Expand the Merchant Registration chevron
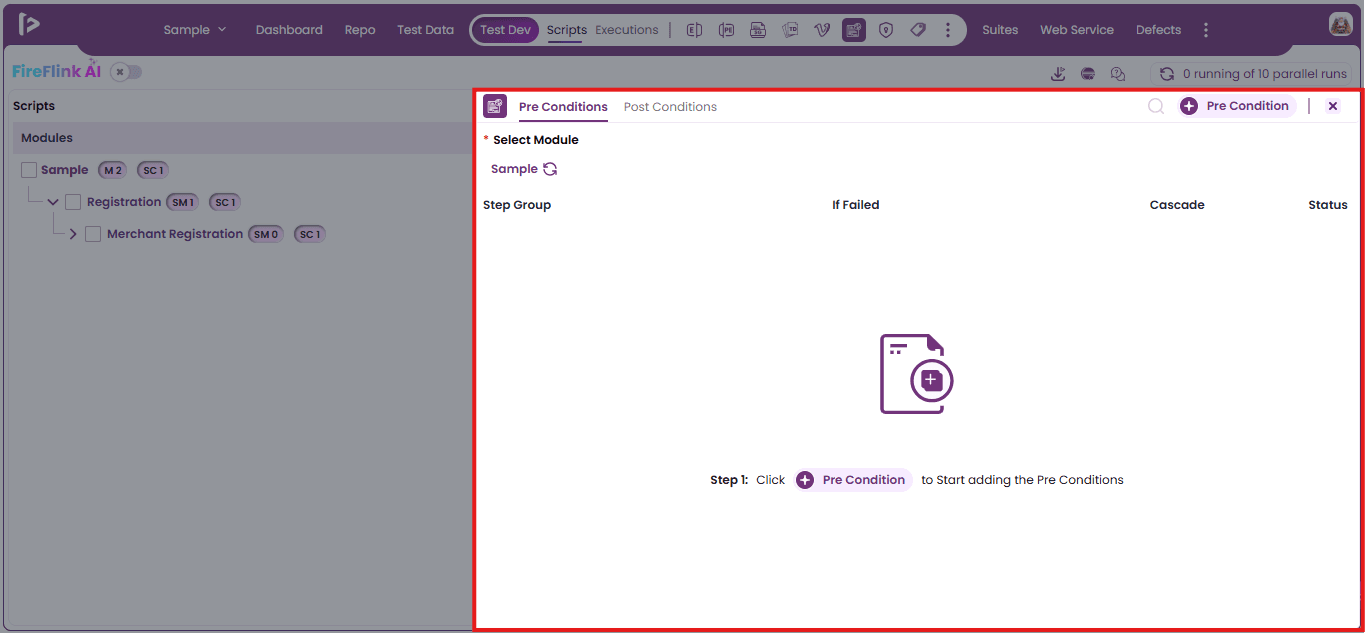1365x633 pixels. (x=73, y=234)
